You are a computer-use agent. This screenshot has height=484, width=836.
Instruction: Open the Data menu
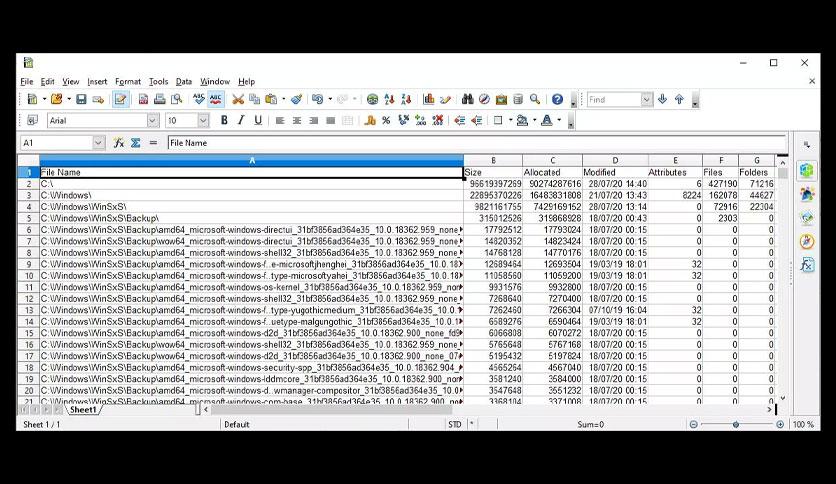tap(184, 82)
